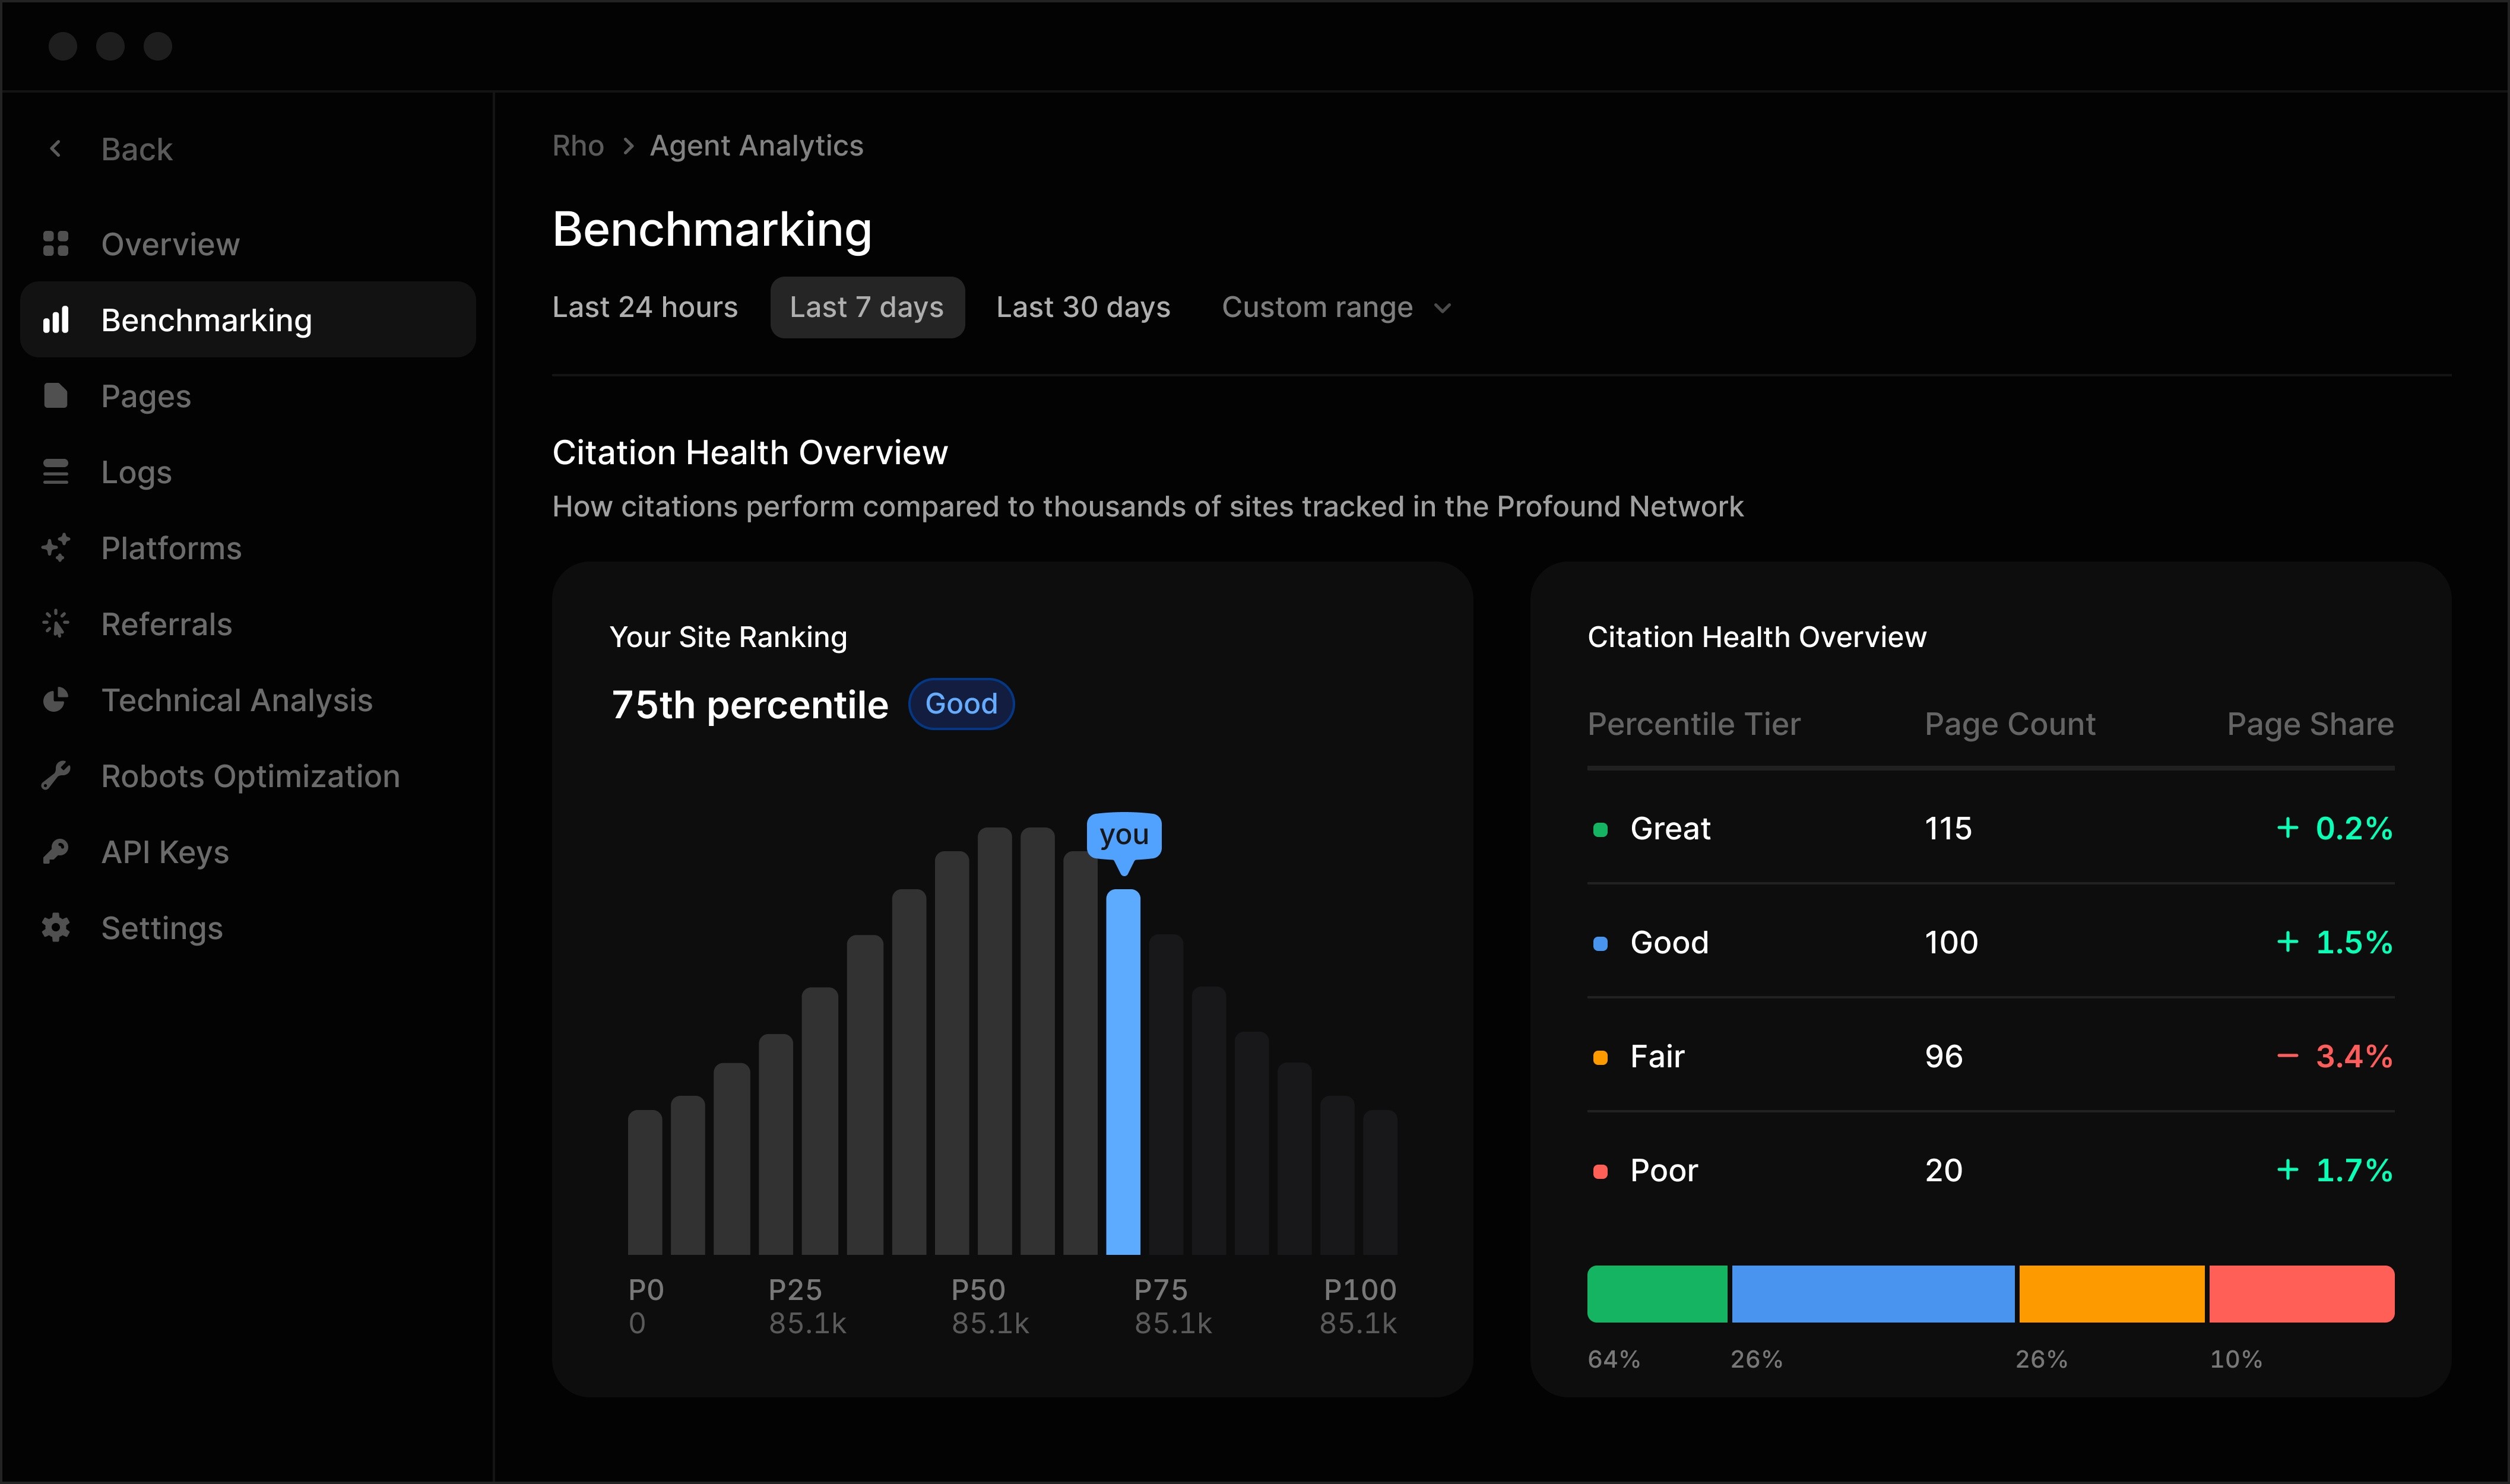Click the 'you' tooltip marker
This screenshot has width=2510, height=1484.
pos(1124,836)
